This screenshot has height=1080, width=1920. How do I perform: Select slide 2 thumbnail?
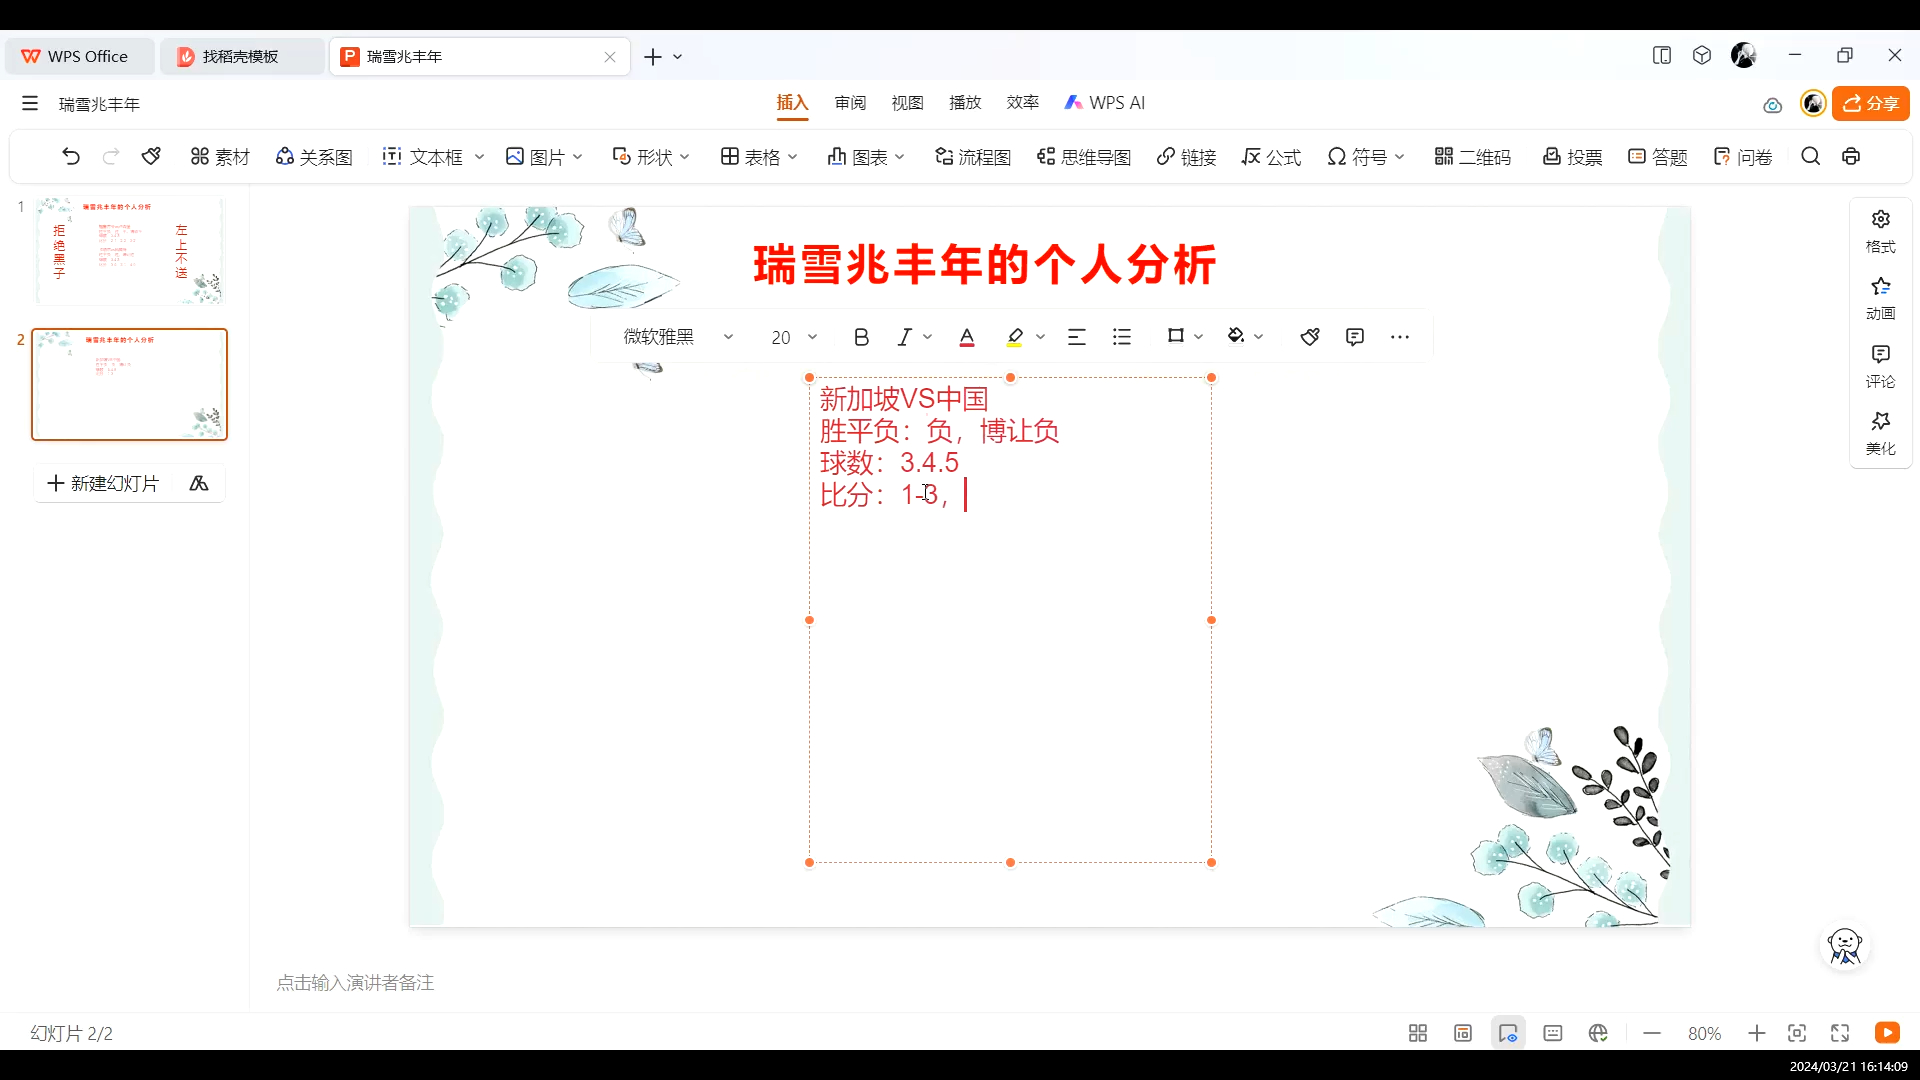tap(129, 384)
